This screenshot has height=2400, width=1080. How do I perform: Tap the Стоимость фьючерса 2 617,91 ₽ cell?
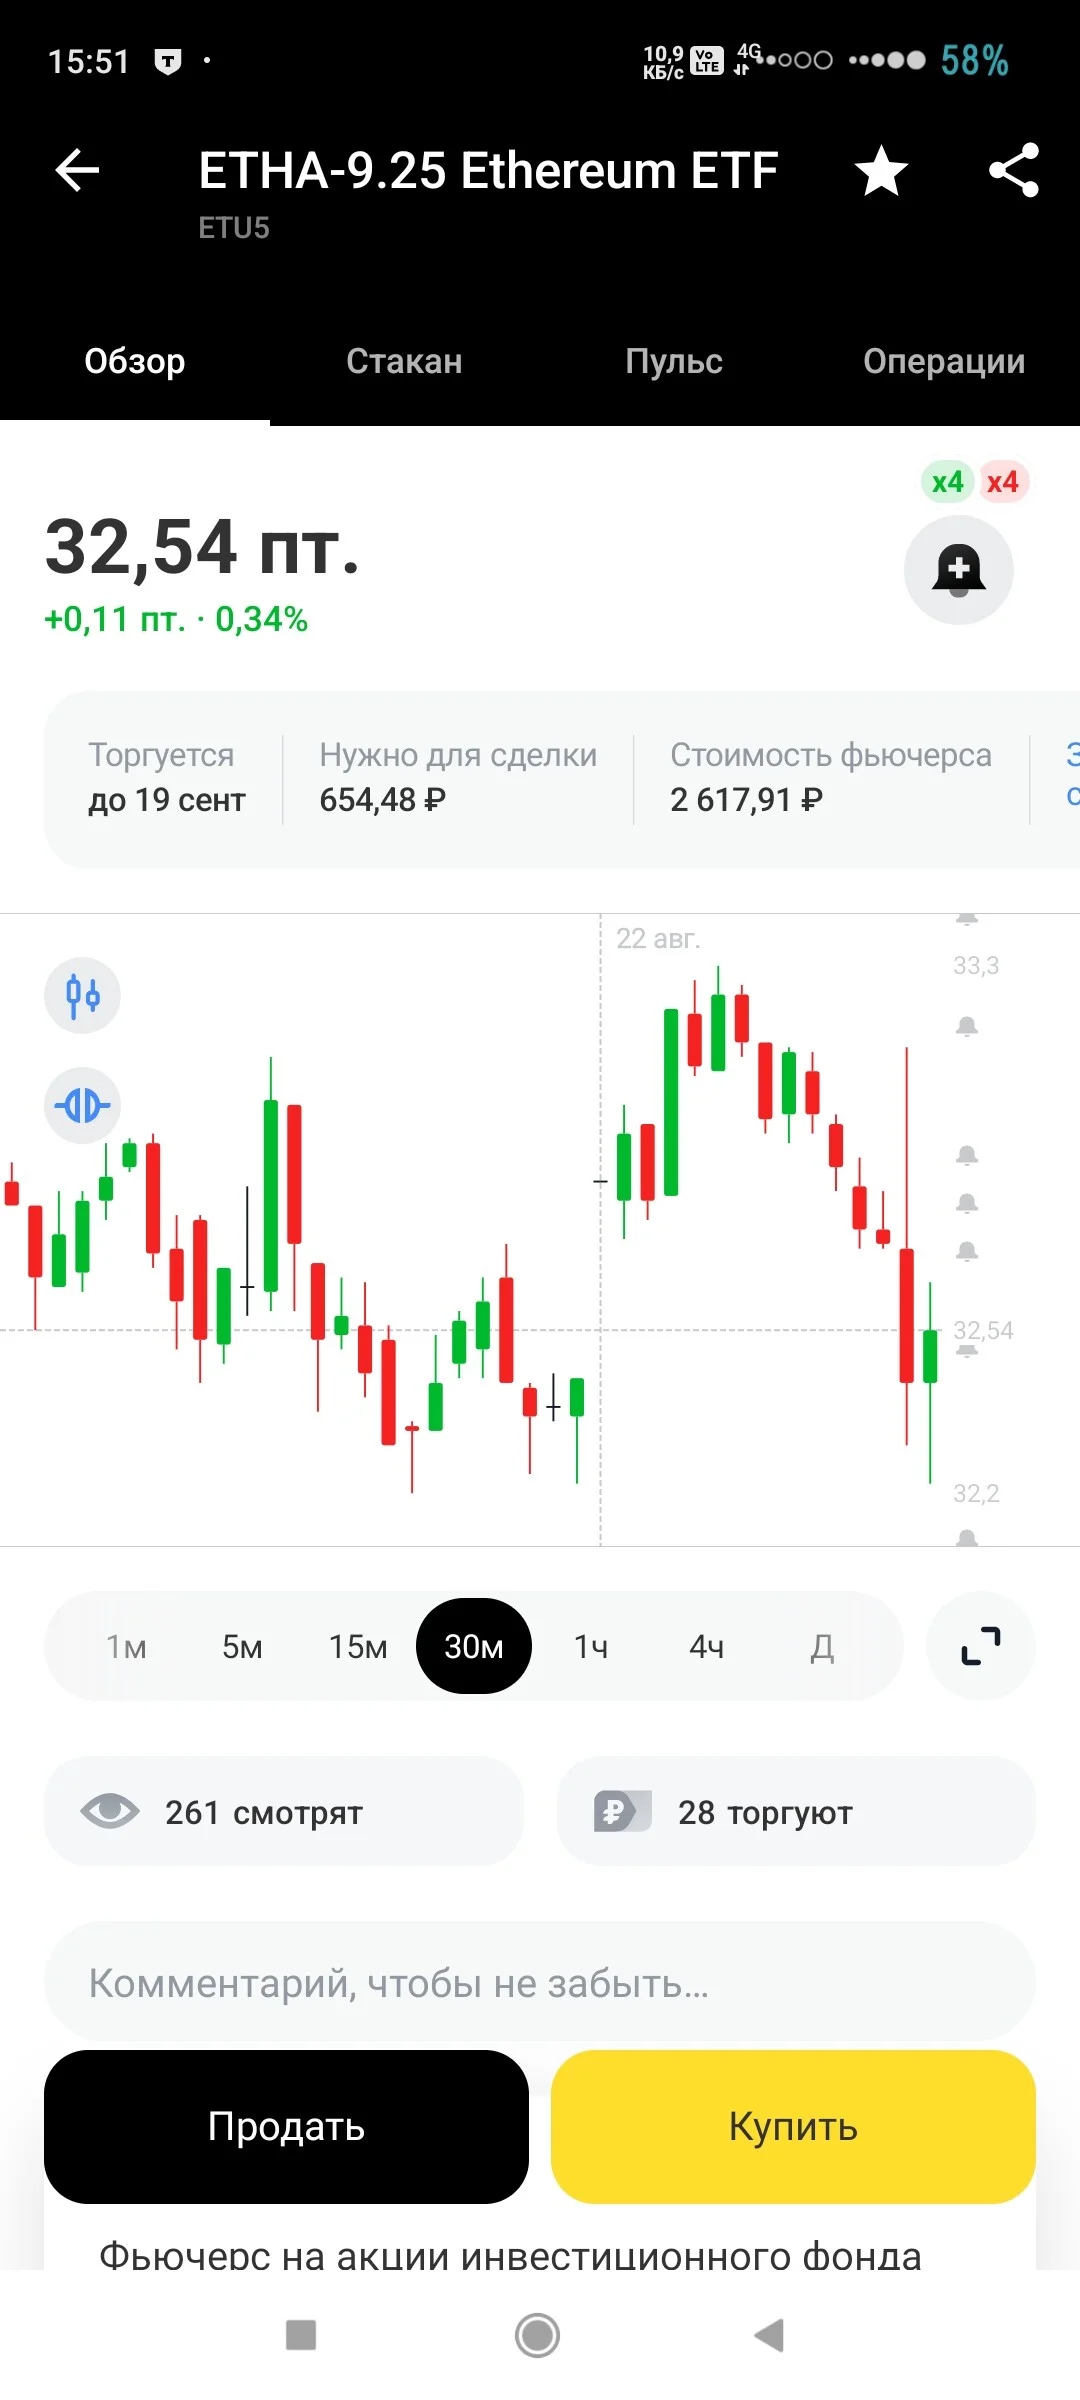coord(831,778)
